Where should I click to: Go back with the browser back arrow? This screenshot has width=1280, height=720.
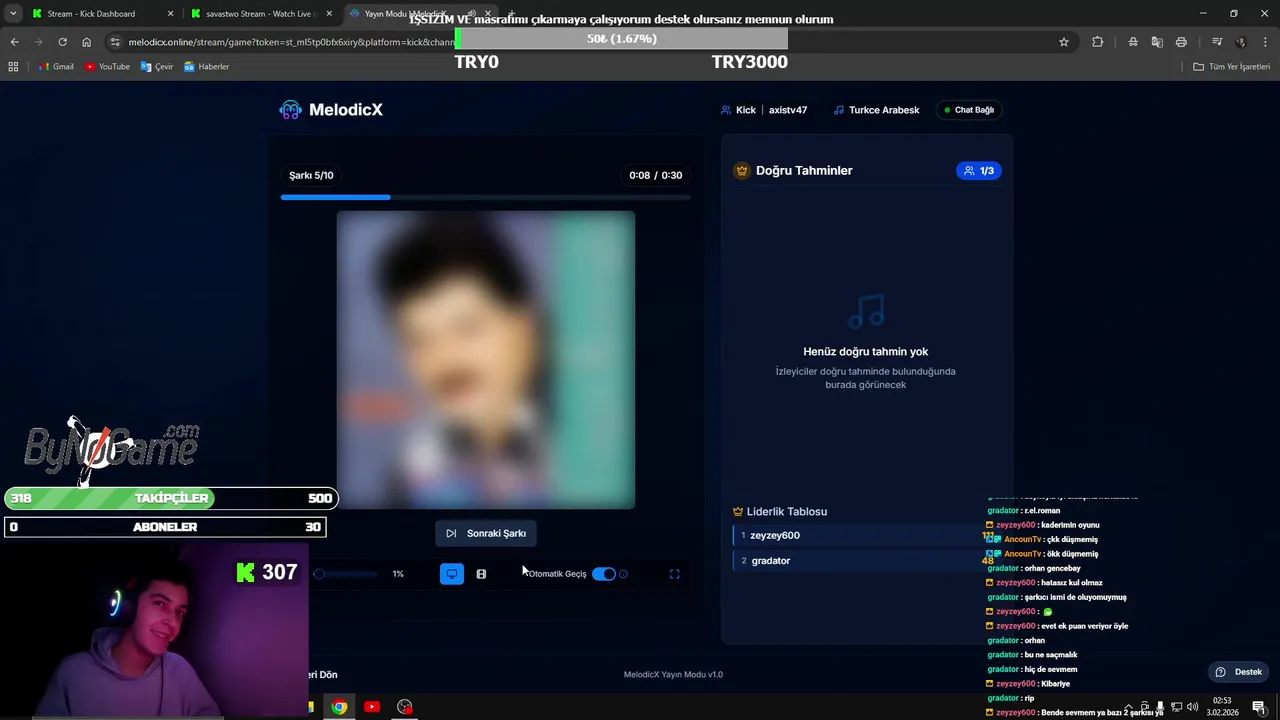pyautogui.click(x=14, y=42)
